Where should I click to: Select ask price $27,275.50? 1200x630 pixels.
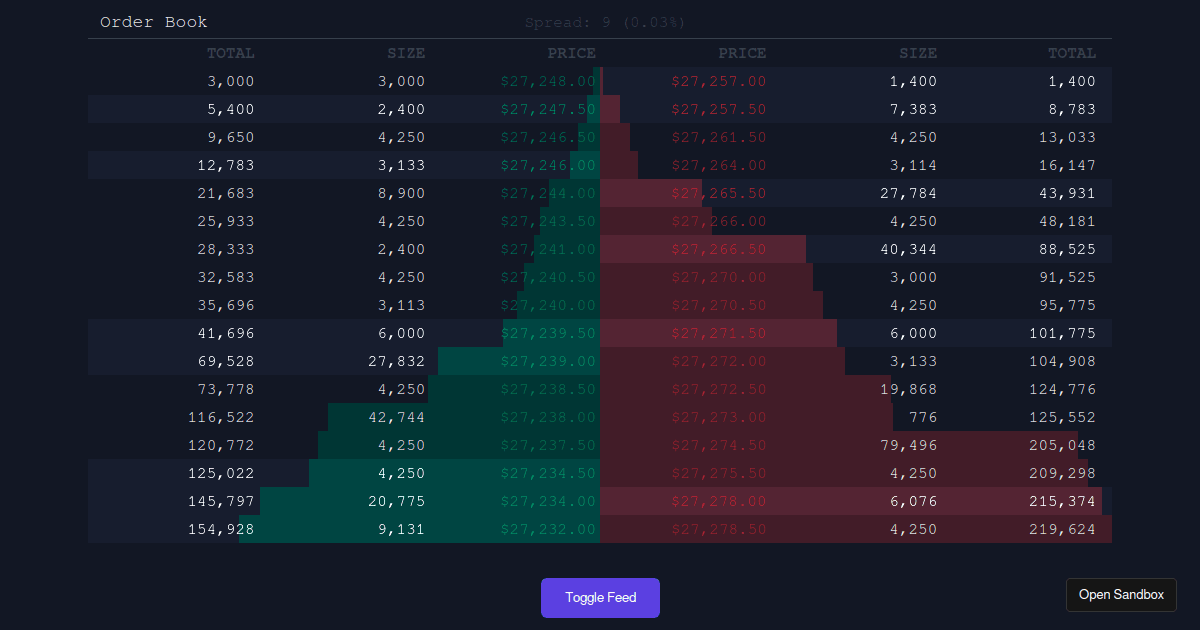(719, 473)
